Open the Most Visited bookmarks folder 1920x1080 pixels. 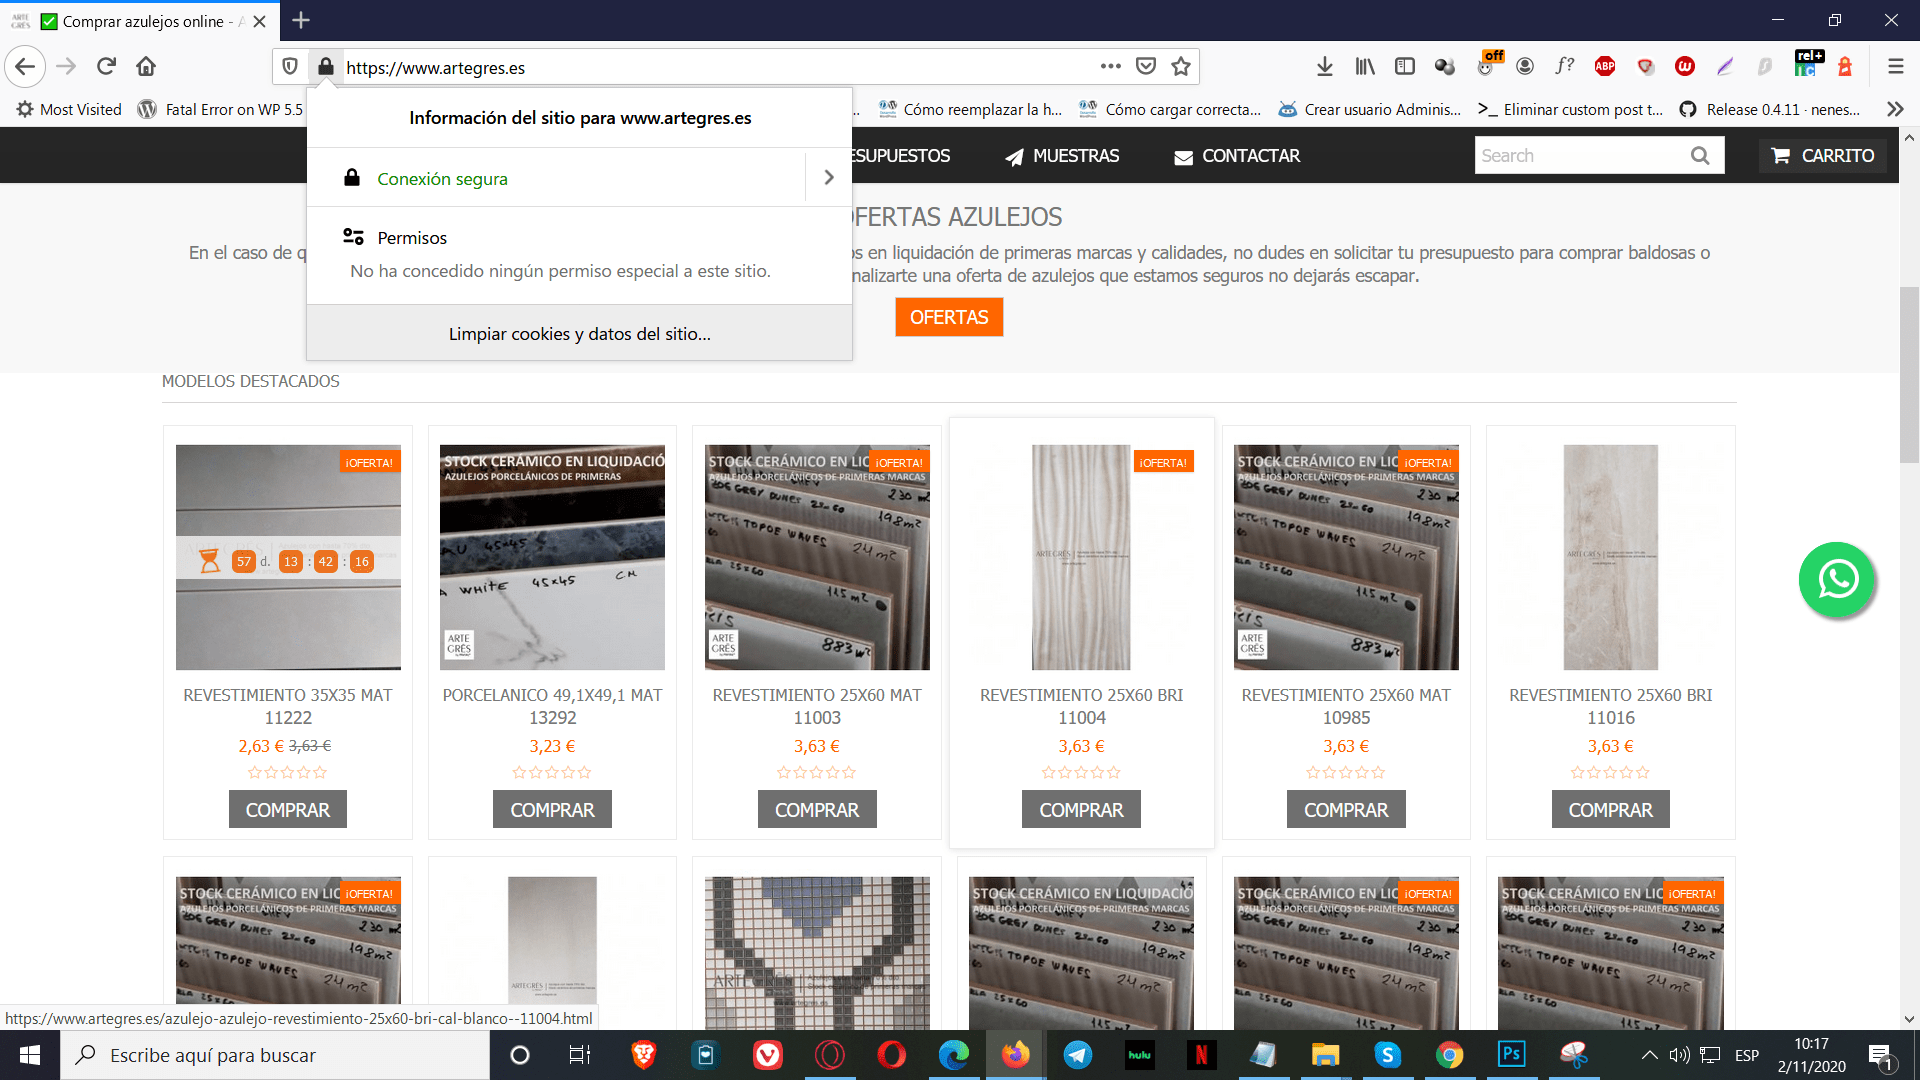(x=68, y=109)
